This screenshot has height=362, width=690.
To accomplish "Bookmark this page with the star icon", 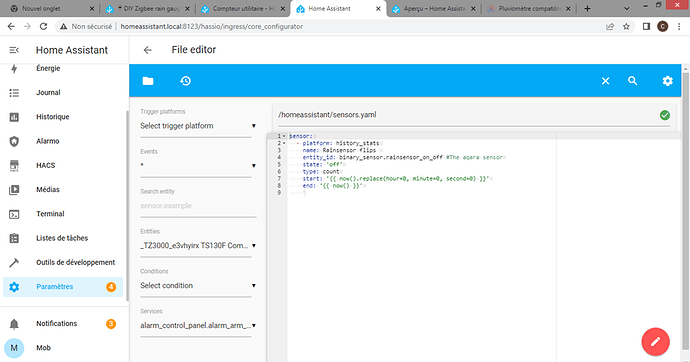I will point(626,27).
